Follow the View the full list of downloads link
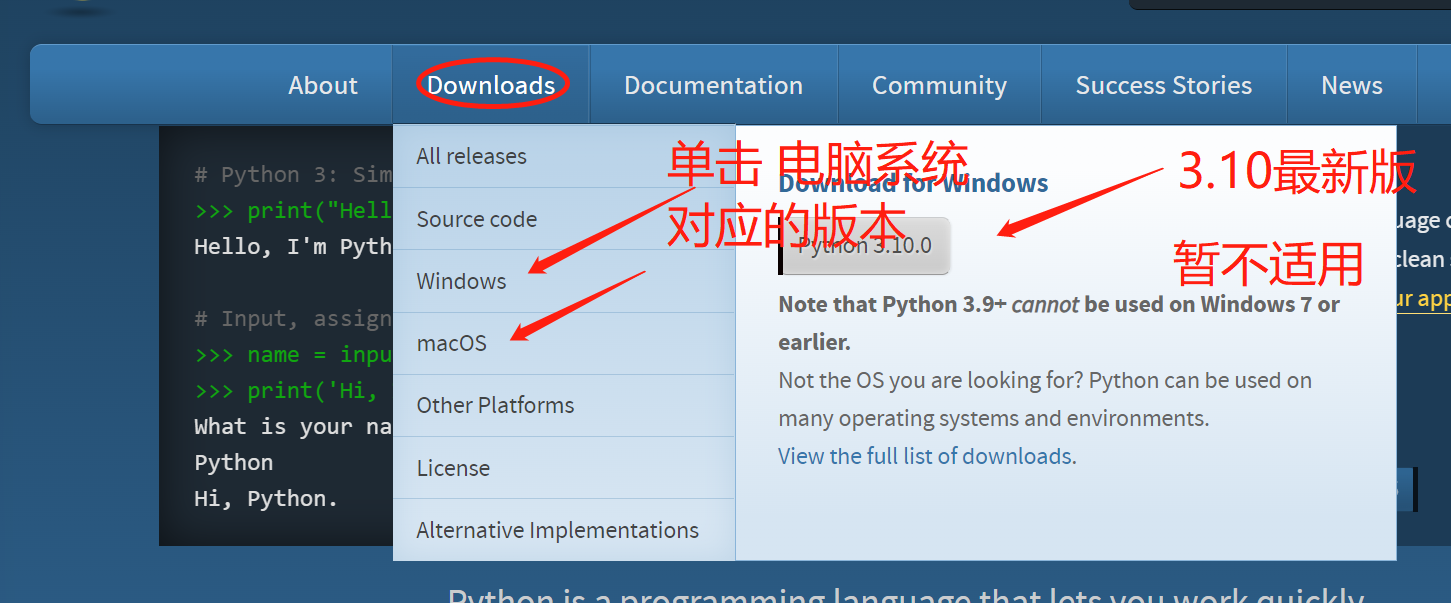The height and width of the screenshot is (603, 1451). [925, 456]
